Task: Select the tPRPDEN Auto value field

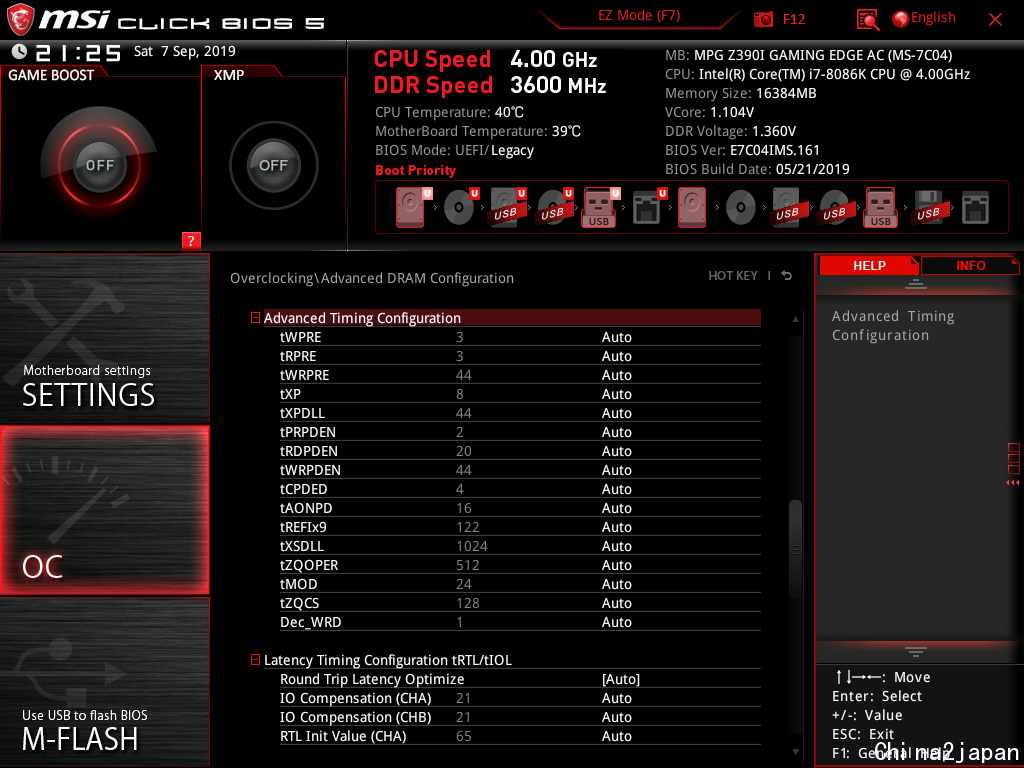Action: tap(616, 432)
